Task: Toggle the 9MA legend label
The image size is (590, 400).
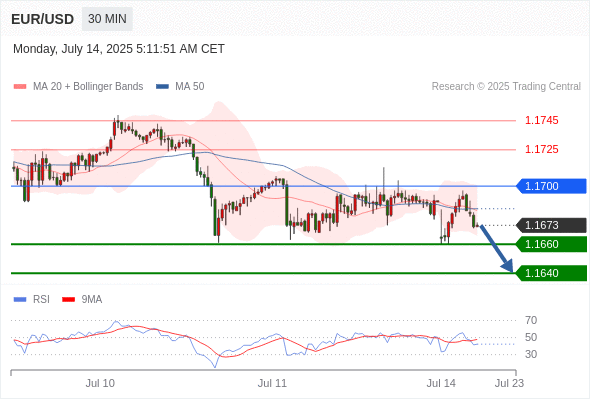Action: click(x=92, y=300)
